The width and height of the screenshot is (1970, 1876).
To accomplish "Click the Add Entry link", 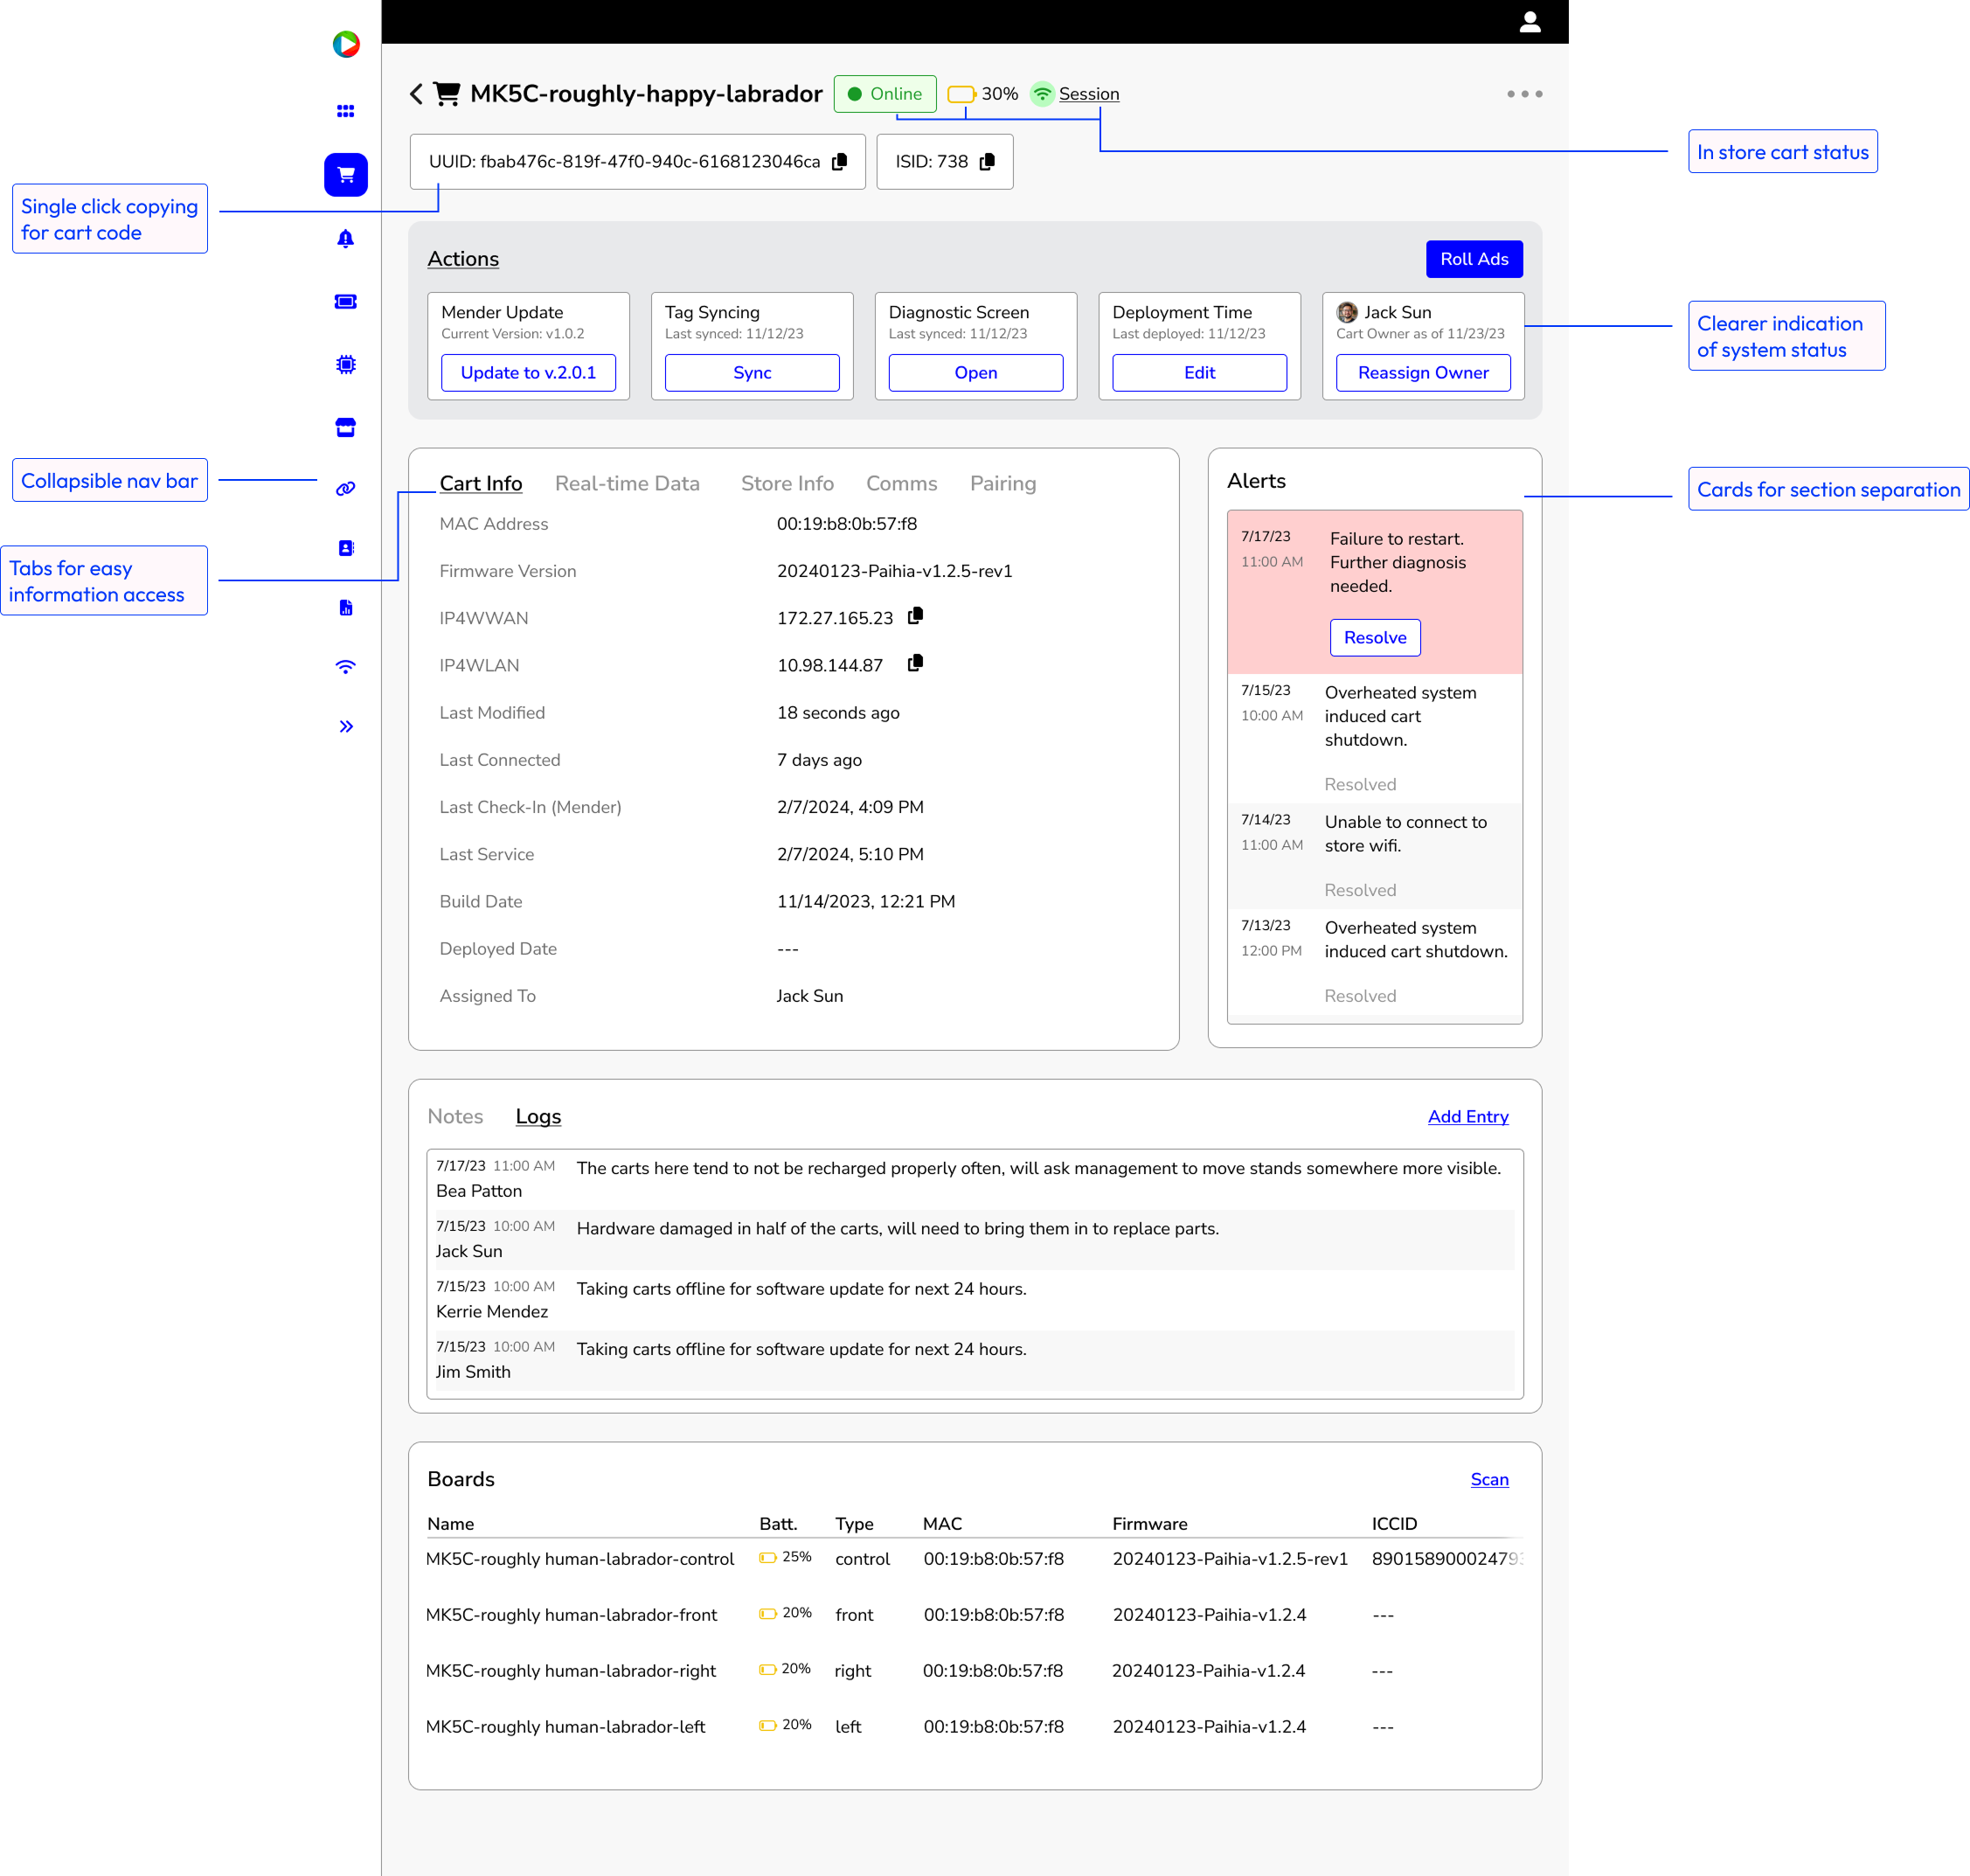I will click(1468, 1117).
